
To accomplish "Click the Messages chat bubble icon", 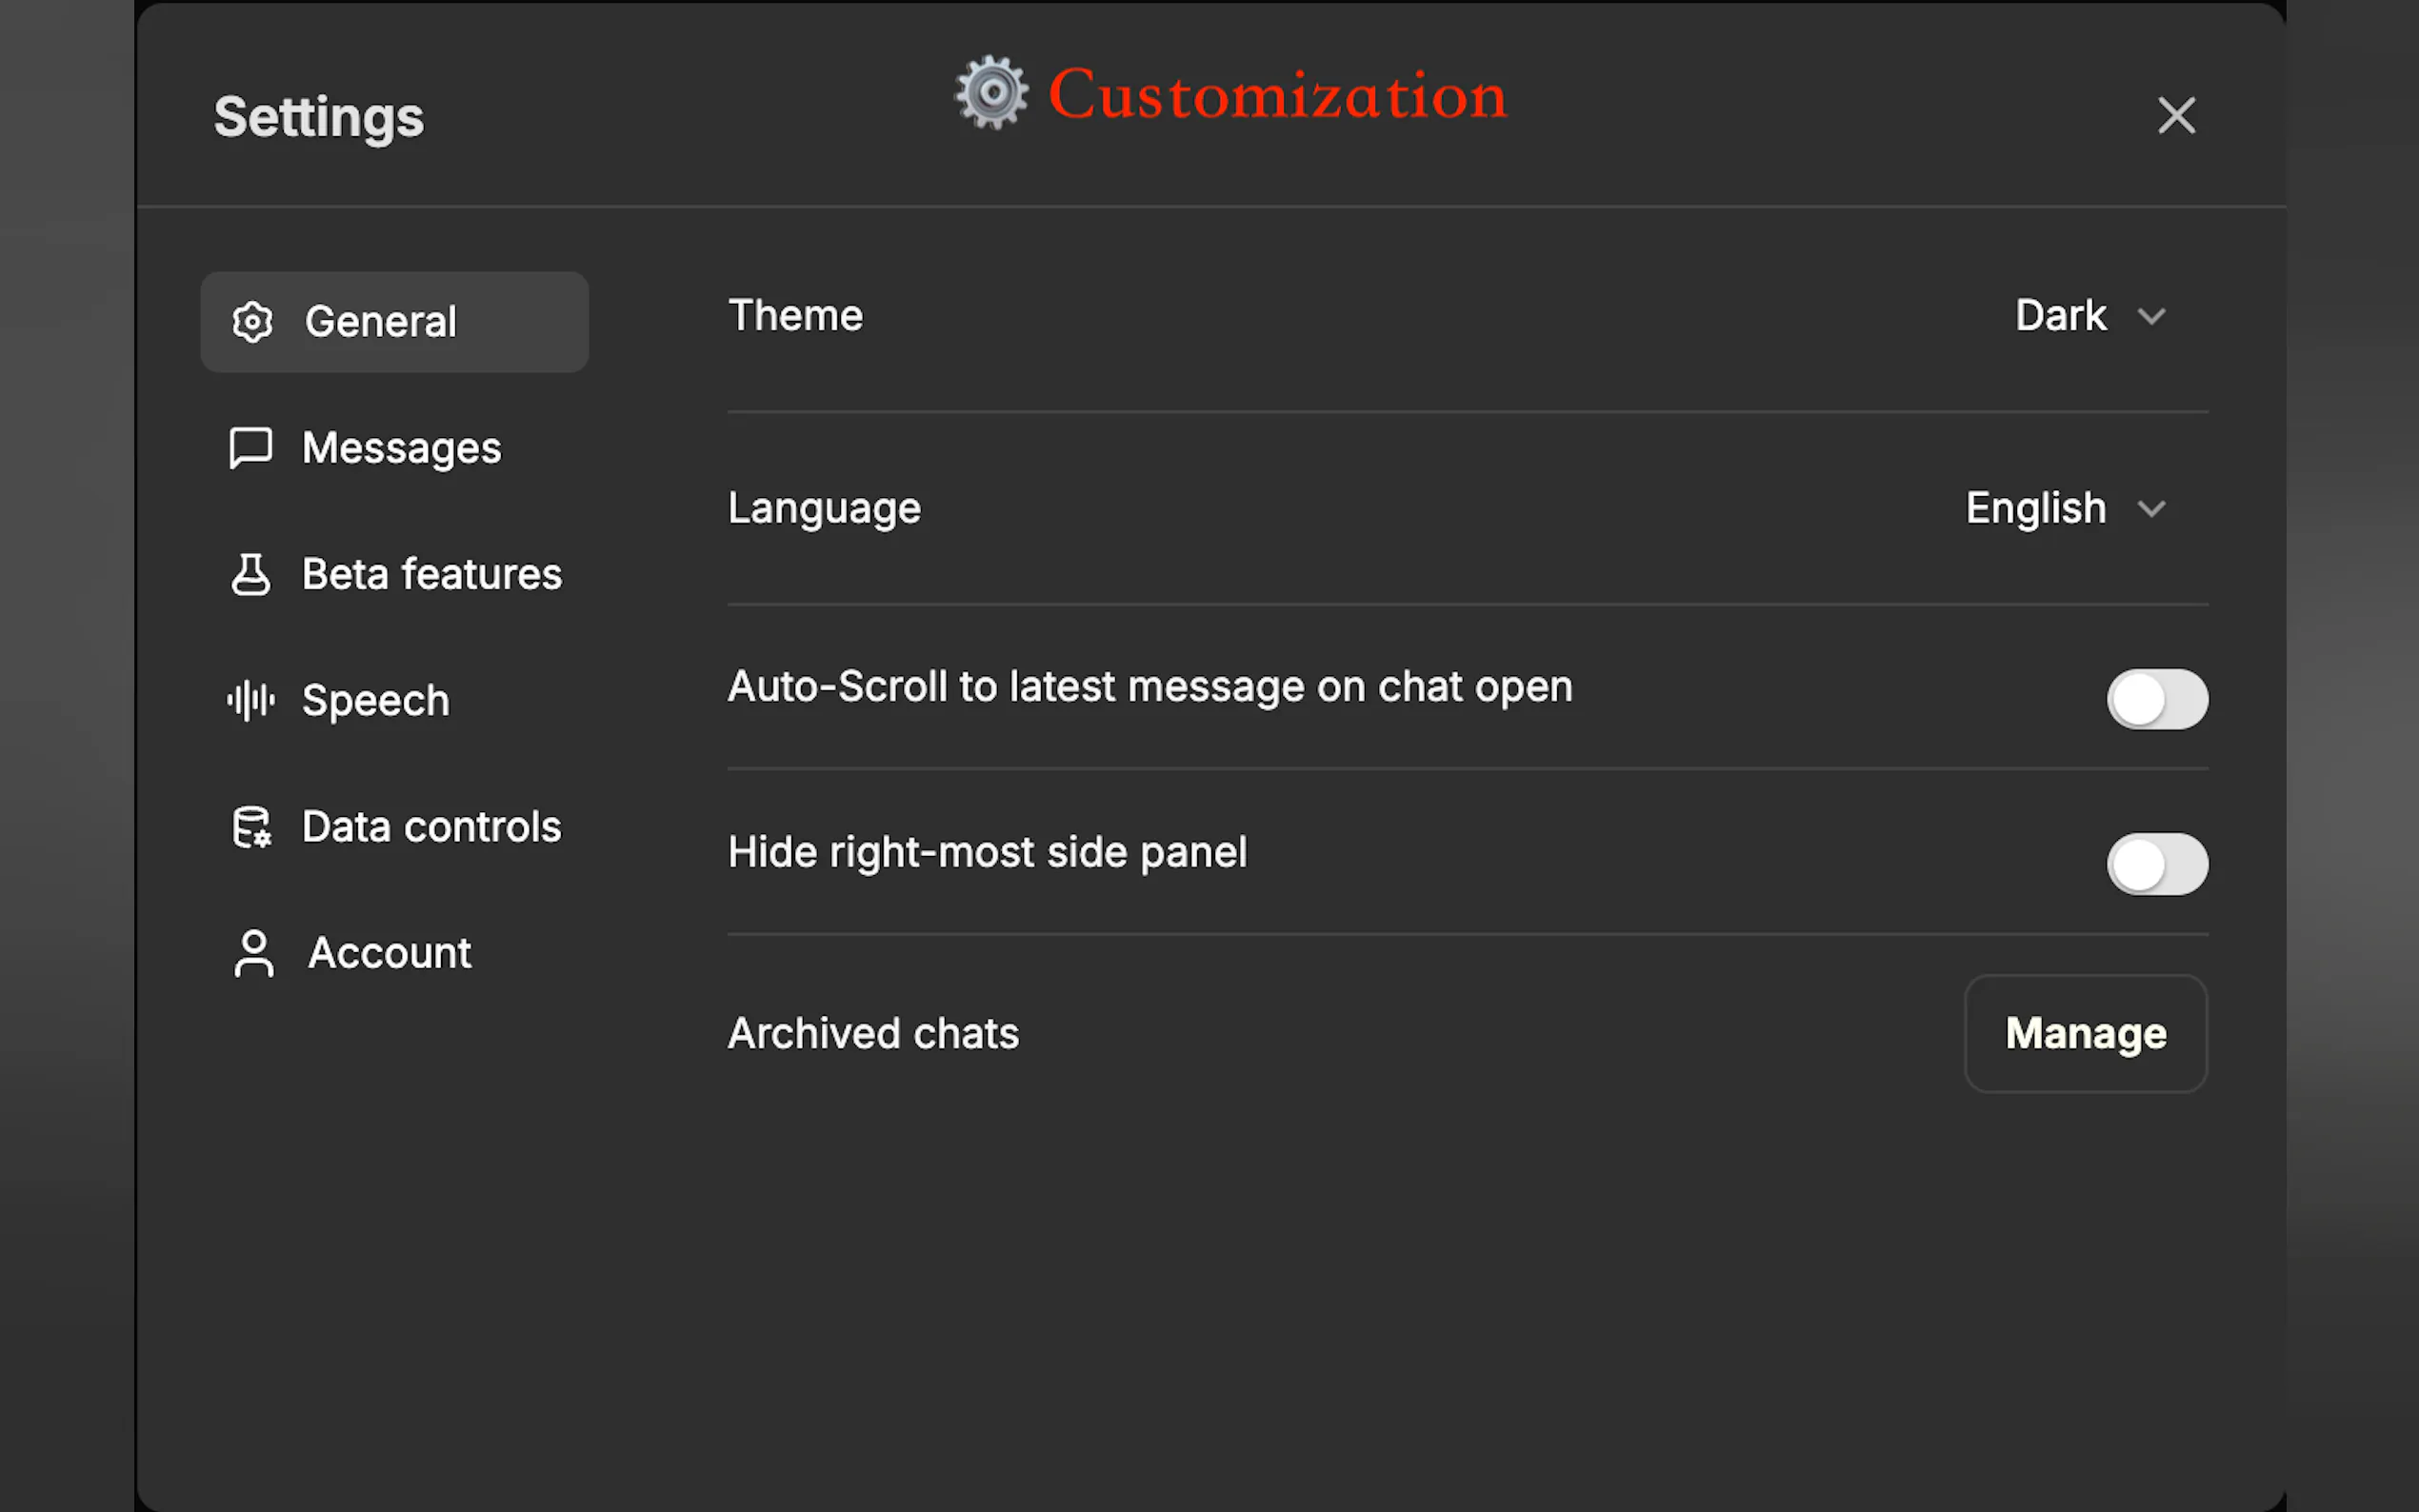I will (x=250, y=448).
